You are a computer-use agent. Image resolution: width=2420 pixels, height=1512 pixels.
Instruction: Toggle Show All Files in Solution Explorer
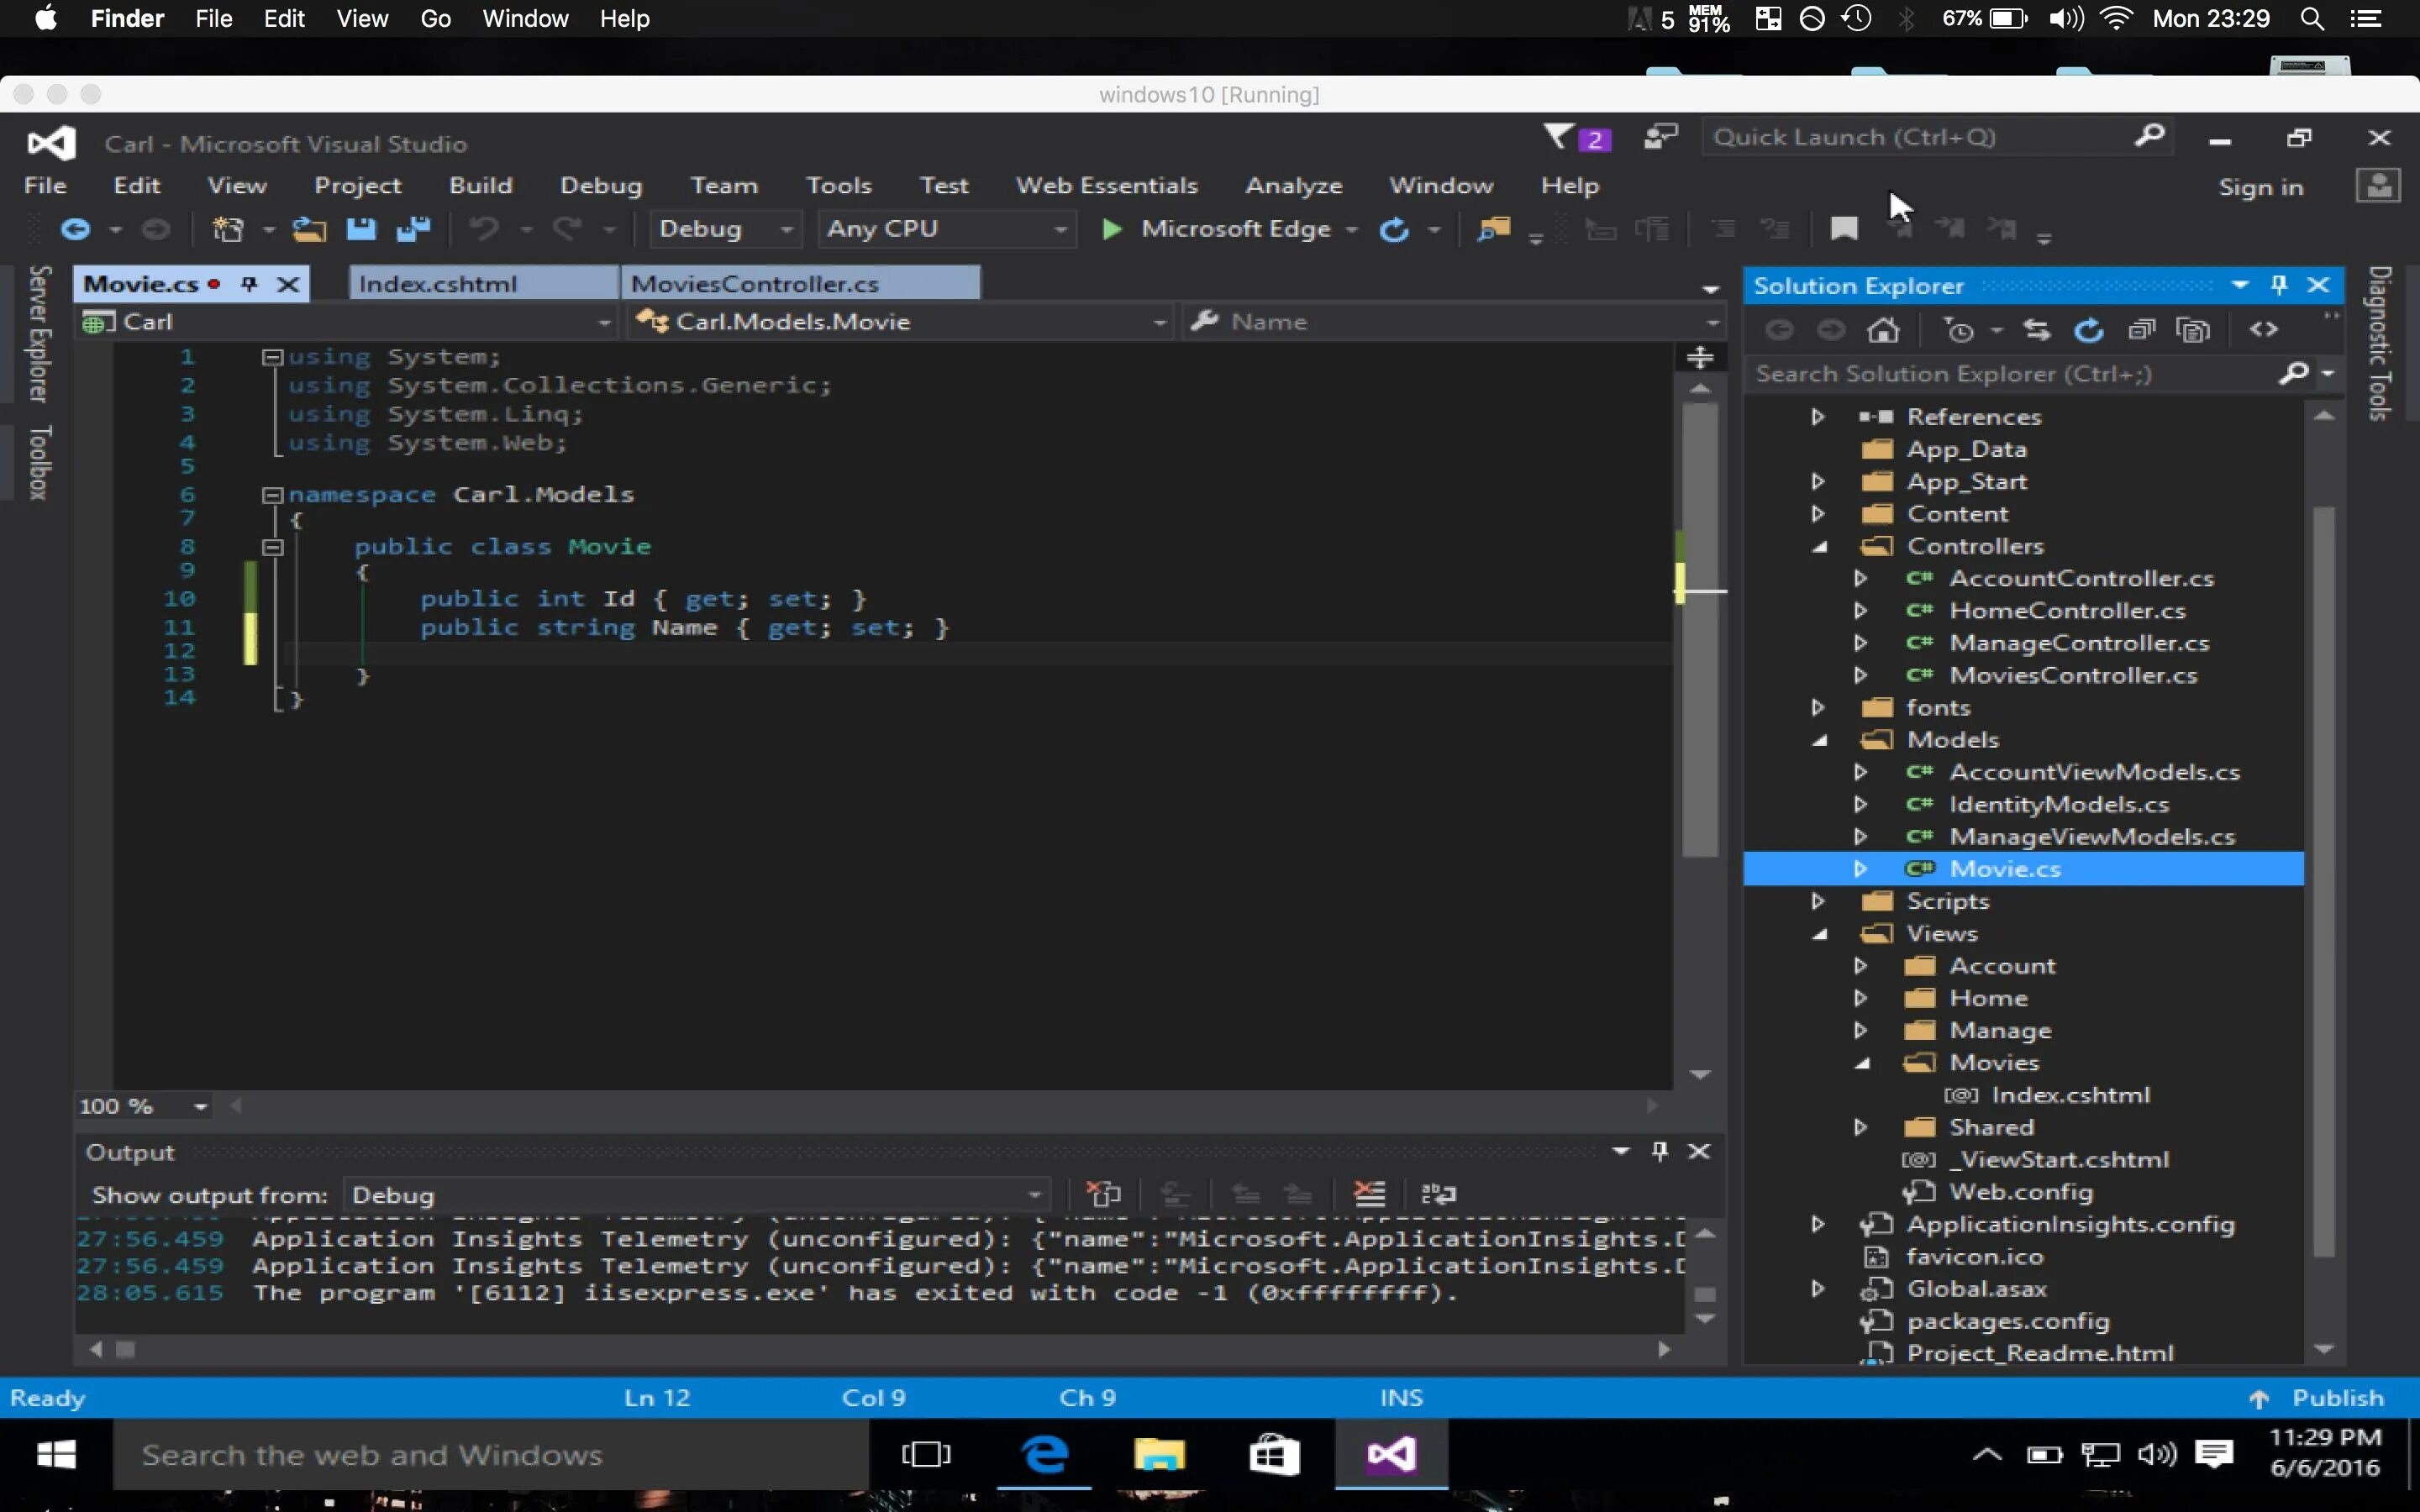coord(2193,330)
